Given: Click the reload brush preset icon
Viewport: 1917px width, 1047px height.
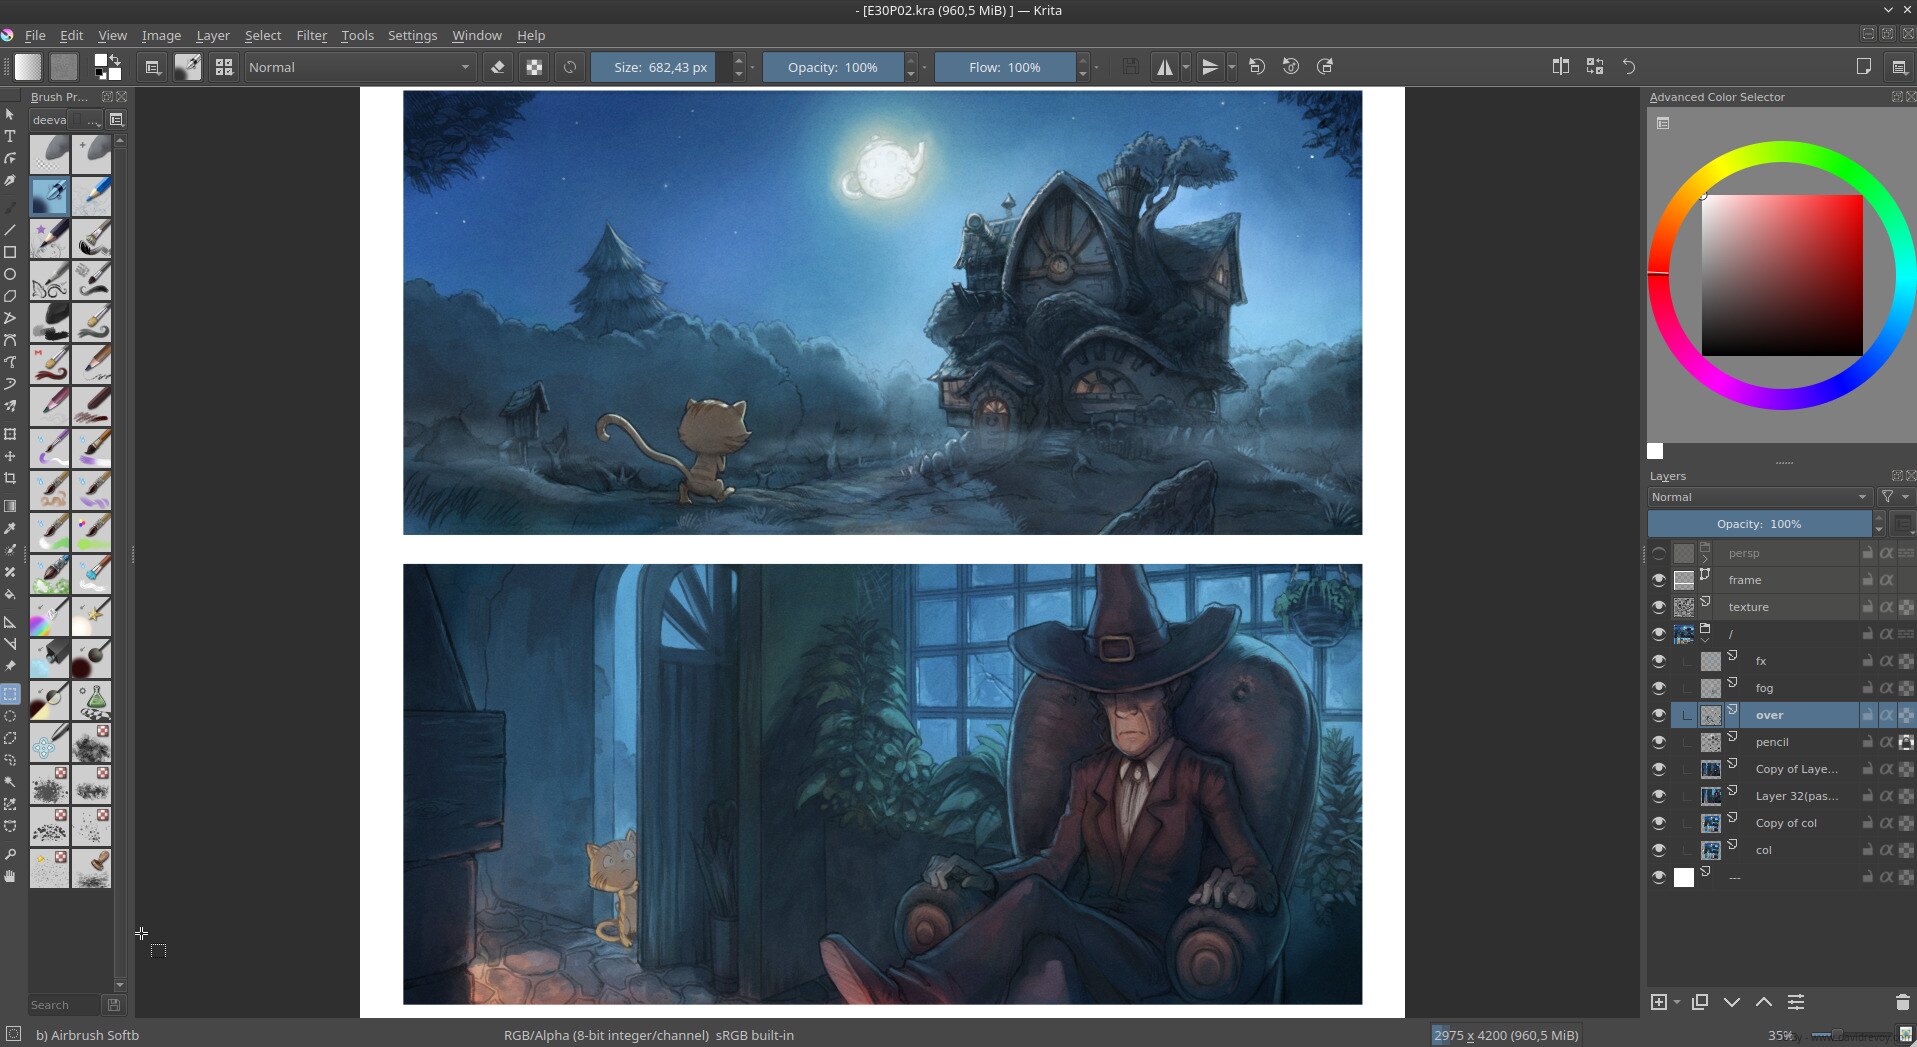Looking at the screenshot, I should 570,67.
